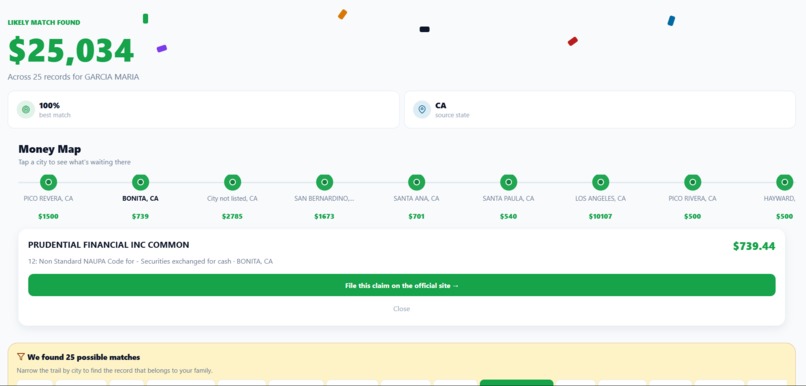The height and width of the screenshot is (386, 806).
Task: Click the PRUDENTIAL FINANCIAL INC COMMON title
Action: 108,245
